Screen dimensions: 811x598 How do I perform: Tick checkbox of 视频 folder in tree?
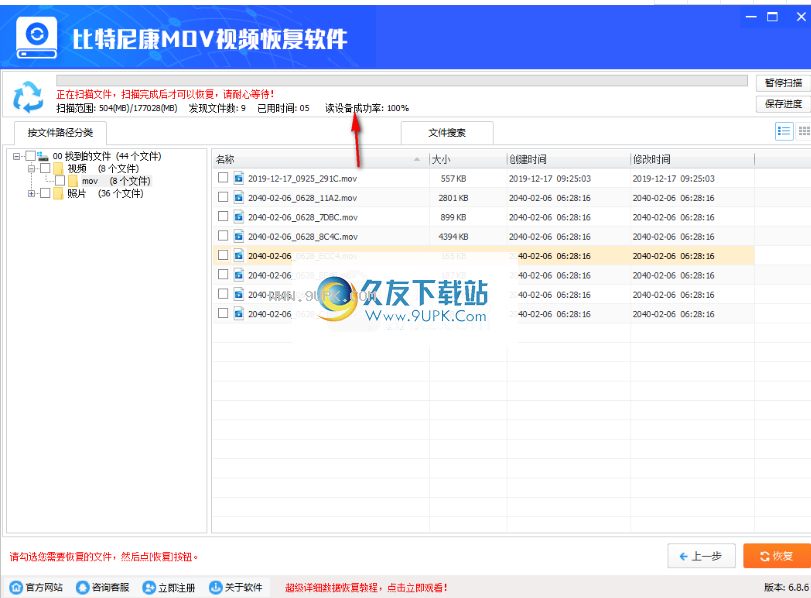[x=46, y=168]
